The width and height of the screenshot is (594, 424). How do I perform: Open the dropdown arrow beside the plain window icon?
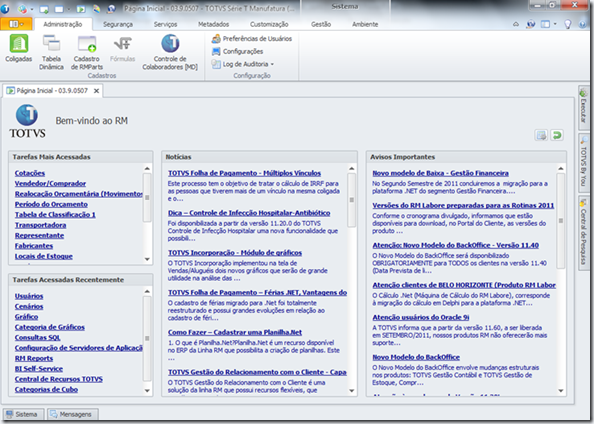68,9
